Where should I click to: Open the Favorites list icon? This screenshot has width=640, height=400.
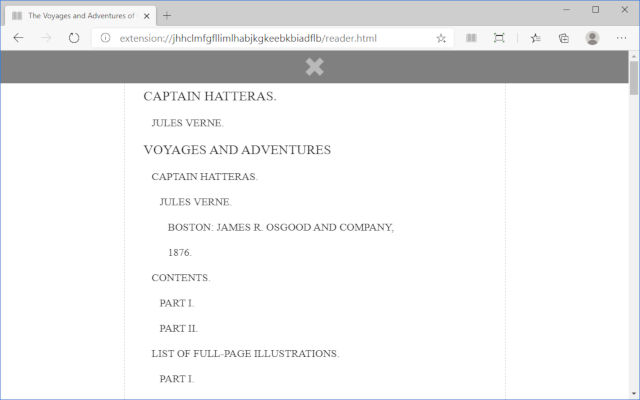pyautogui.click(x=536, y=38)
